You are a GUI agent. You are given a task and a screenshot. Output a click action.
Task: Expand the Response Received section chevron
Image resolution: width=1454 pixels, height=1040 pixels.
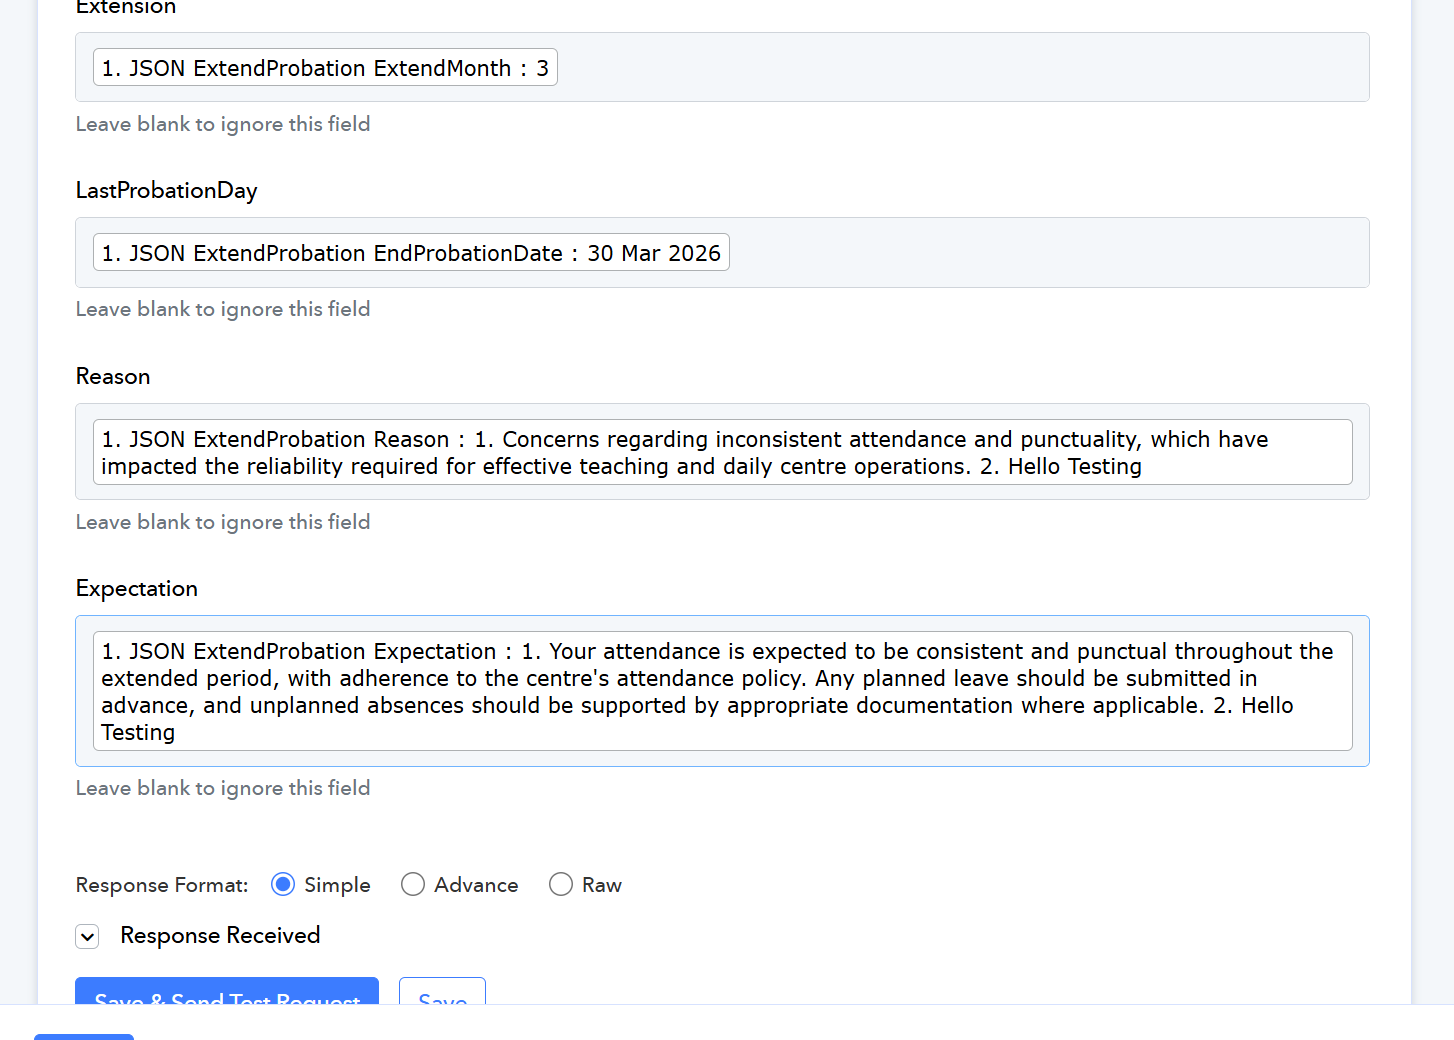point(87,937)
